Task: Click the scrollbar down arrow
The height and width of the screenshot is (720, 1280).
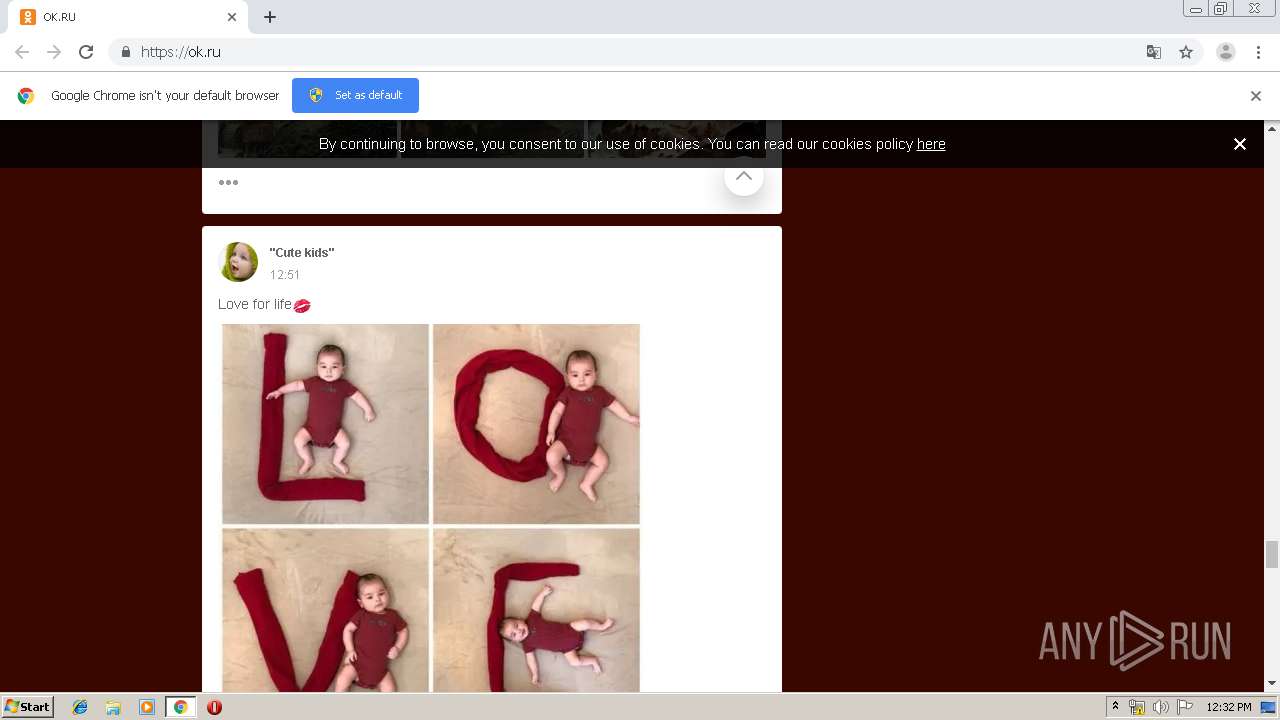Action: (x=1272, y=684)
